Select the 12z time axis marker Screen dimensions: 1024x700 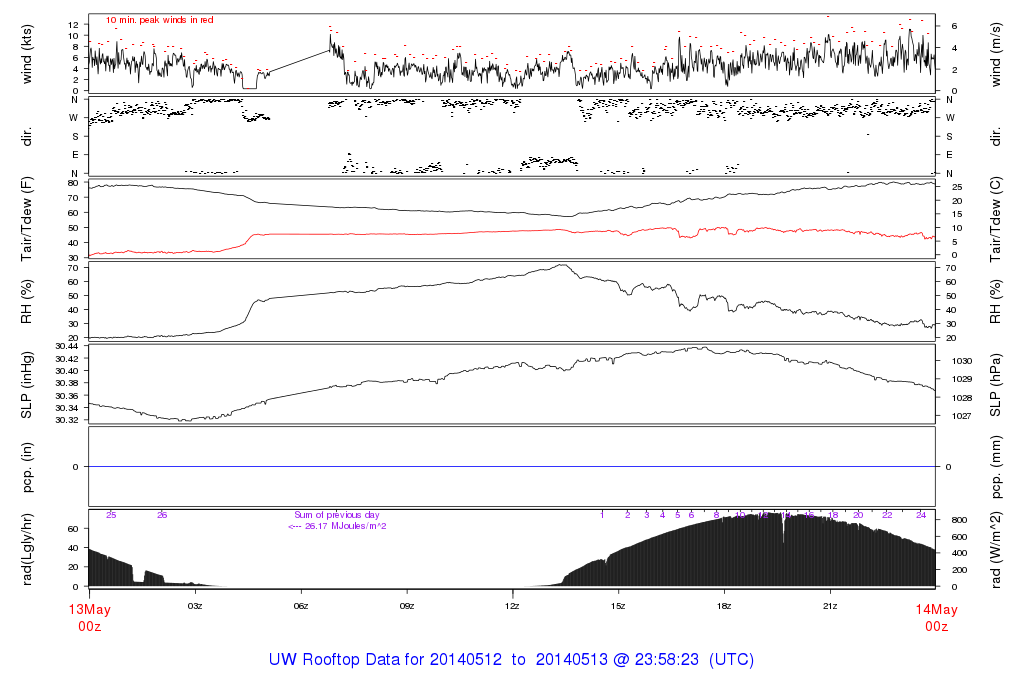(x=512, y=606)
